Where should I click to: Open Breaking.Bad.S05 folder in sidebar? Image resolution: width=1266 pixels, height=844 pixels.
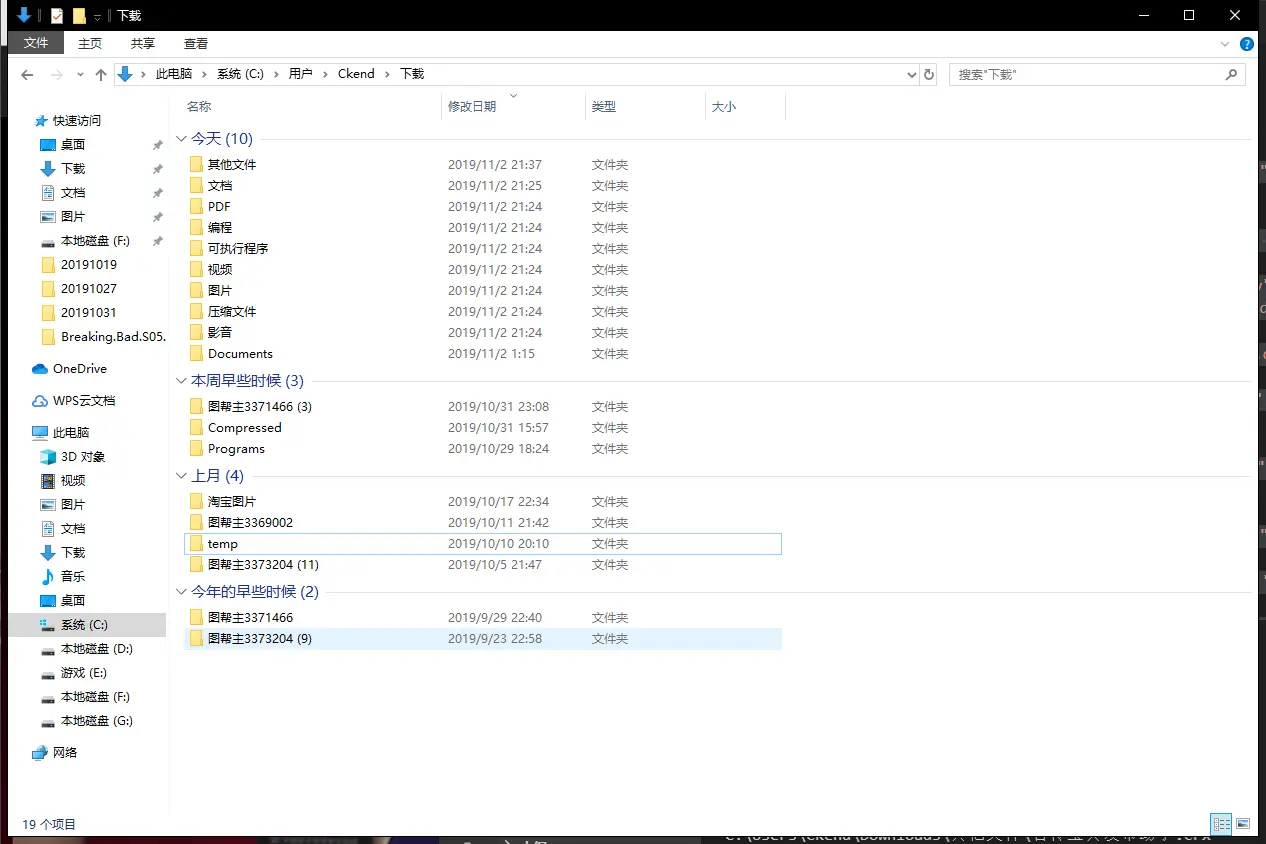113,336
